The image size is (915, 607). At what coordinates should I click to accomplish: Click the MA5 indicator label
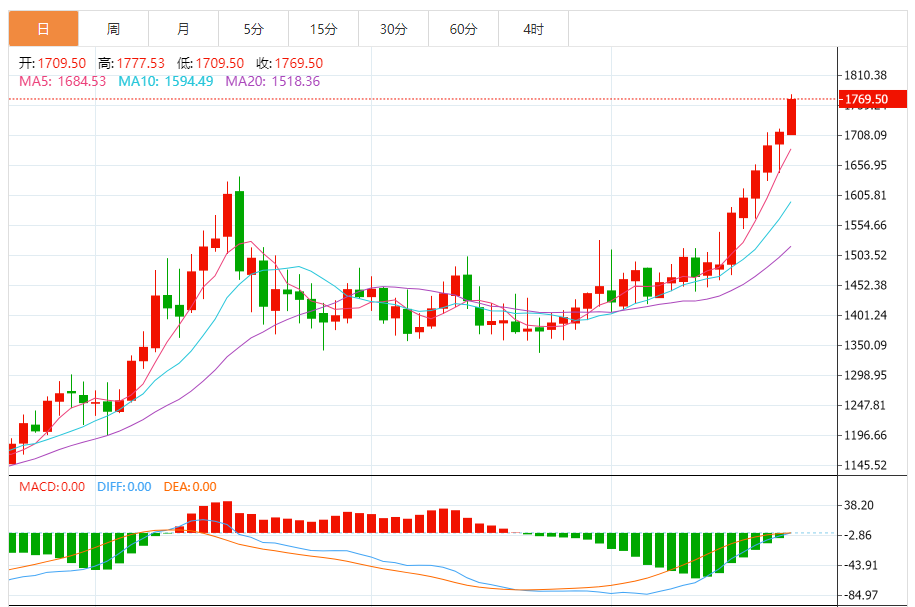tap(62, 81)
